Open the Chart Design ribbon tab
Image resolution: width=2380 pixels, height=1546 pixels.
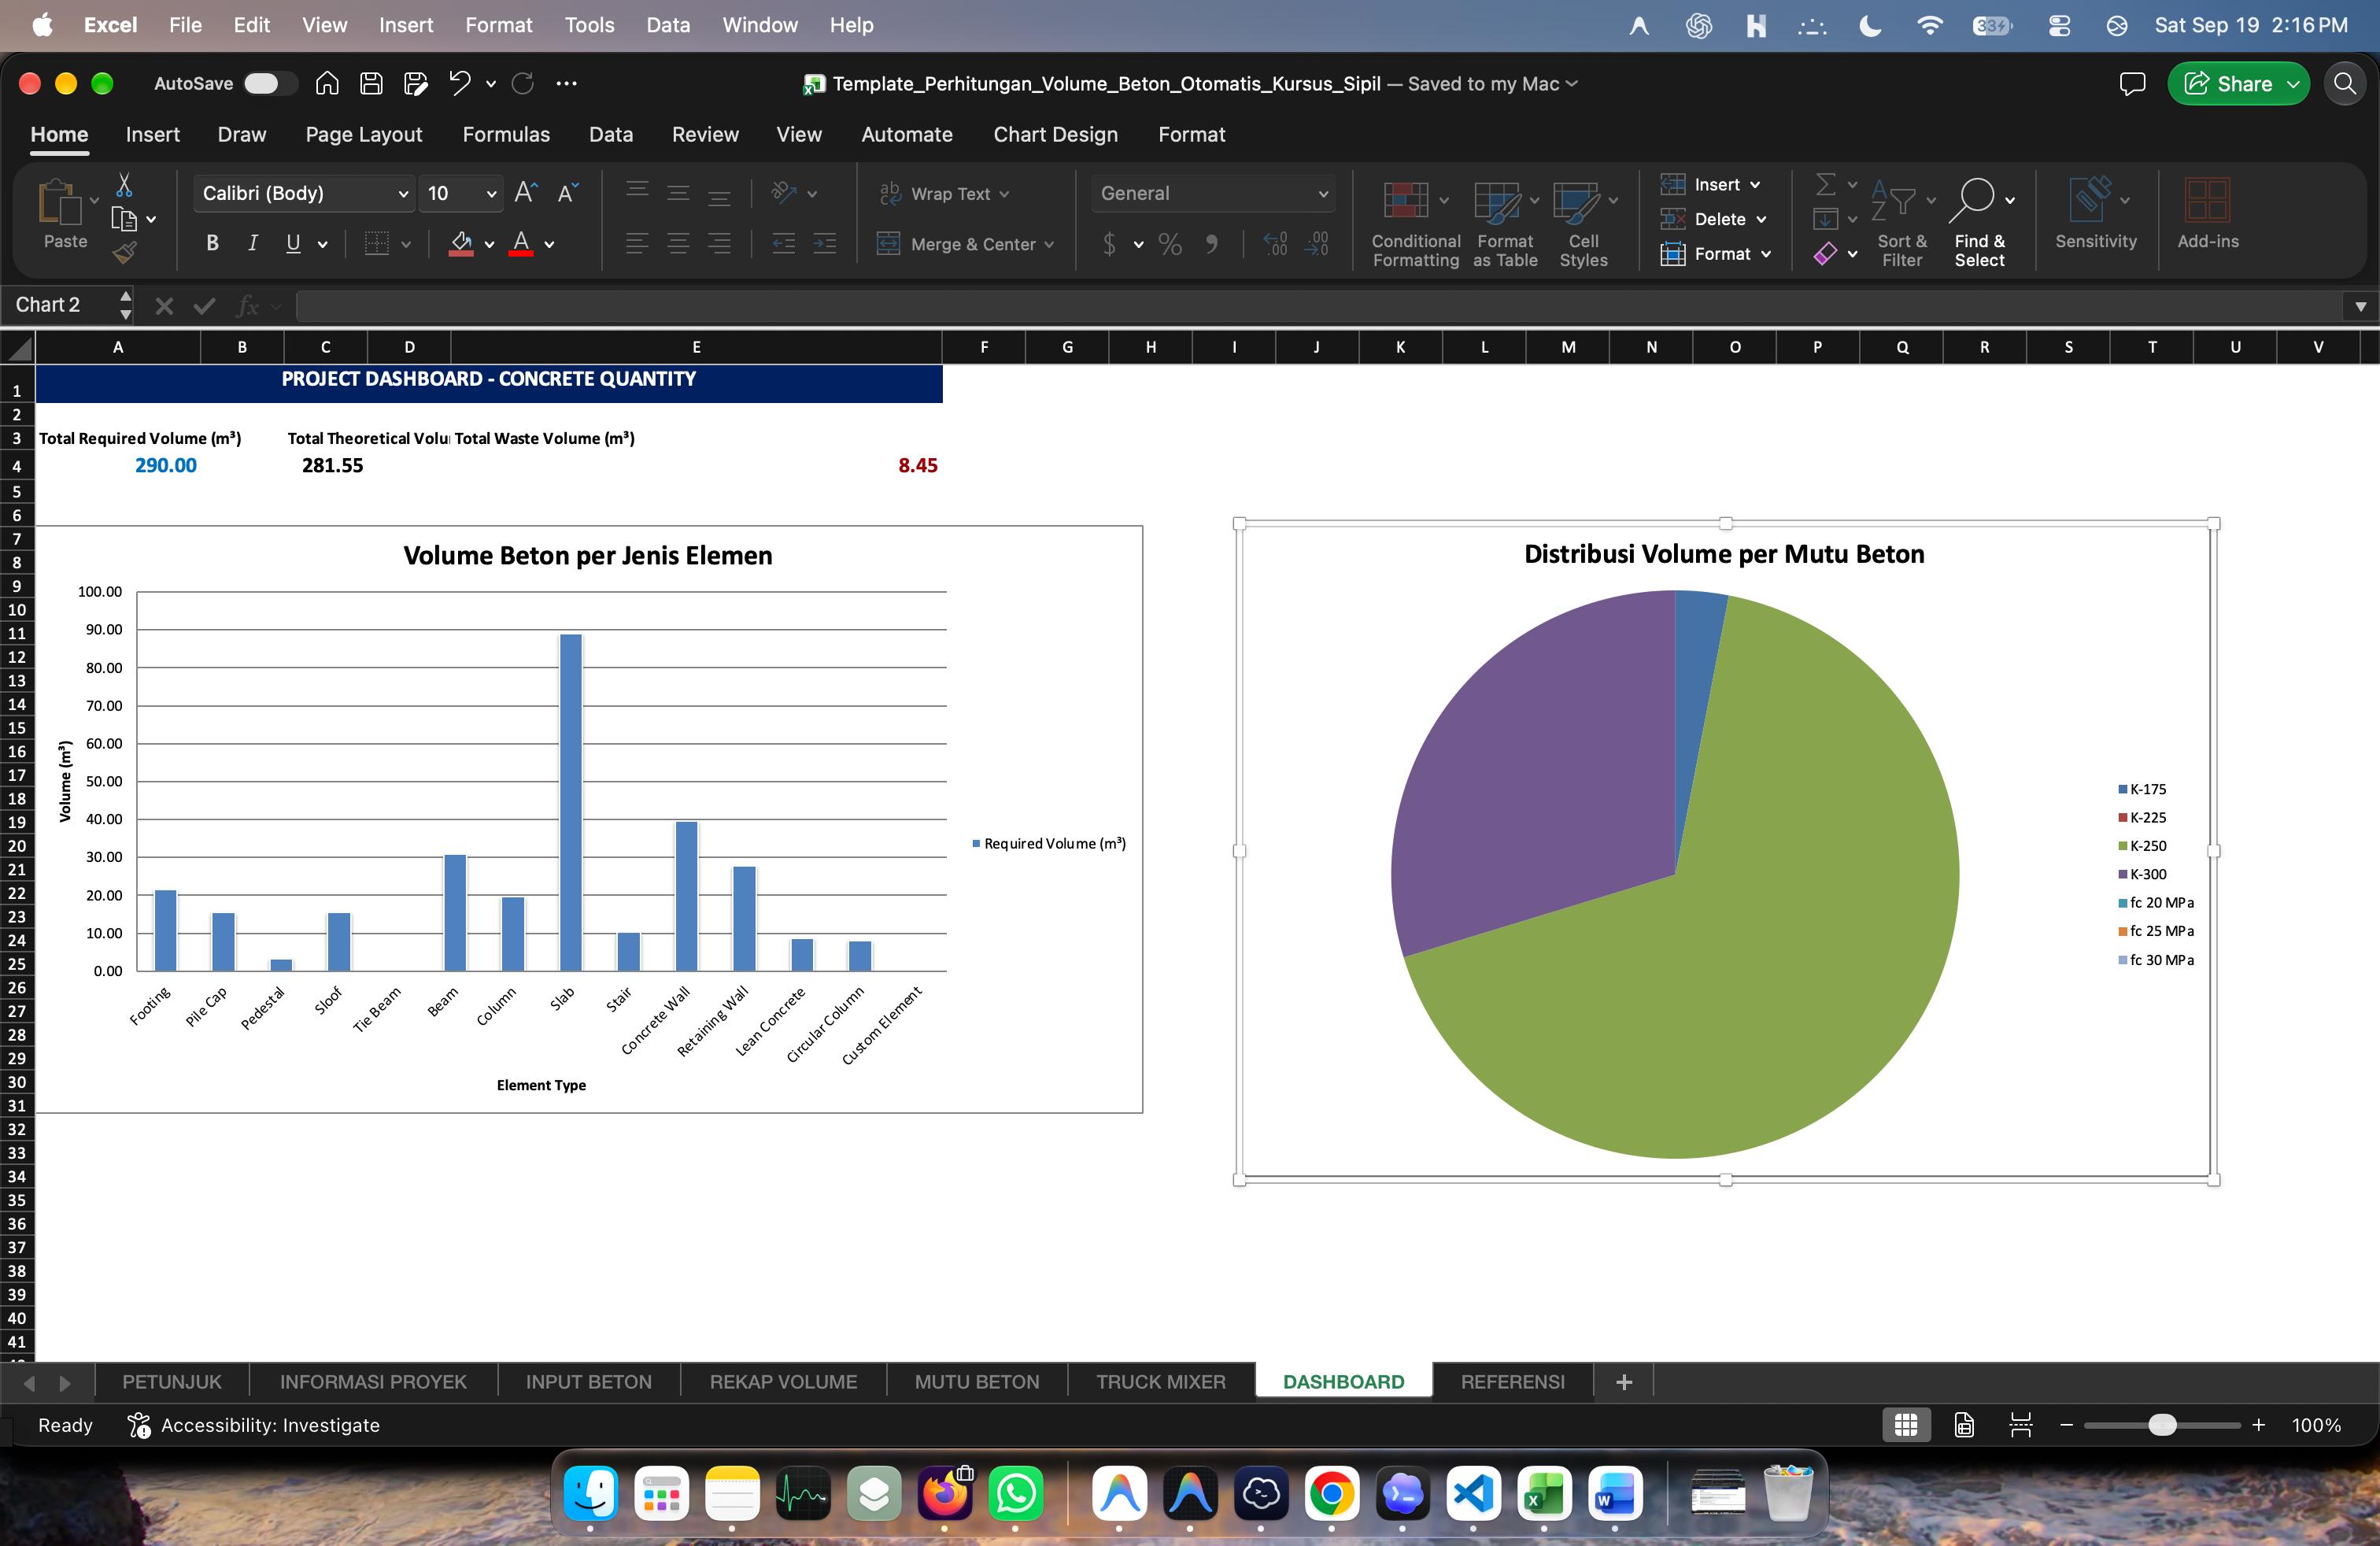(x=1055, y=135)
